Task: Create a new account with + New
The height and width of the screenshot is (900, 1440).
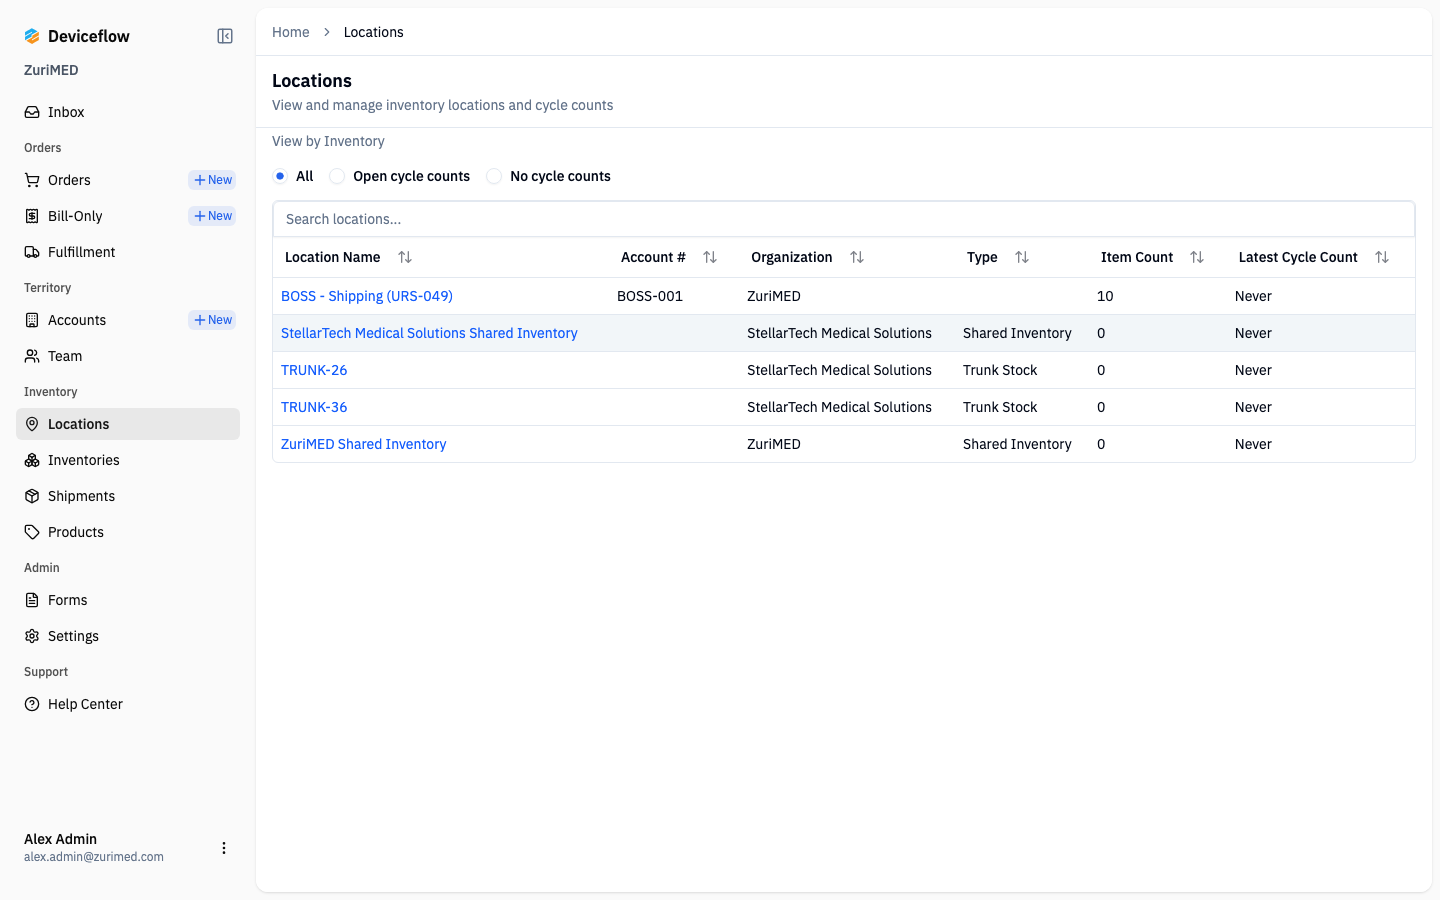Action: click(x=212, y=320)
